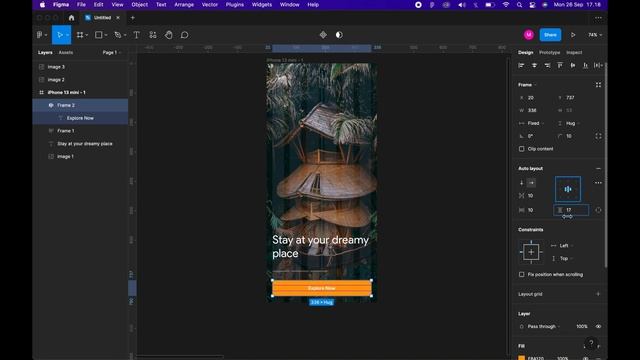Switch to the Inspect tab
This screenshot has height=360, width=640.
click(574, 53)
